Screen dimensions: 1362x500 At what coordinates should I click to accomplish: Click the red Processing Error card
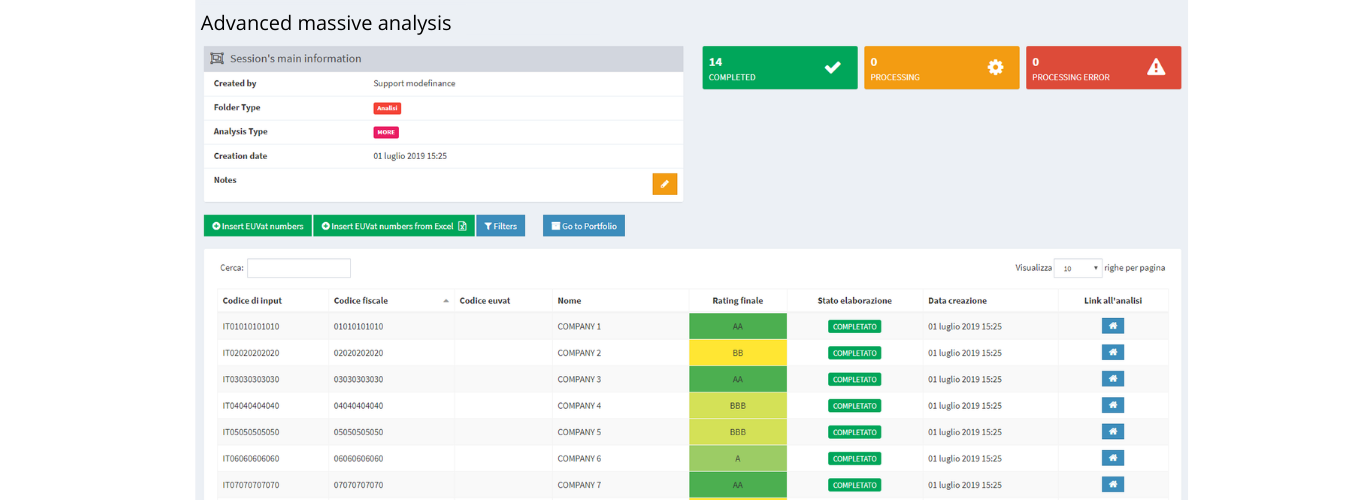click(x=1103, y=68)
